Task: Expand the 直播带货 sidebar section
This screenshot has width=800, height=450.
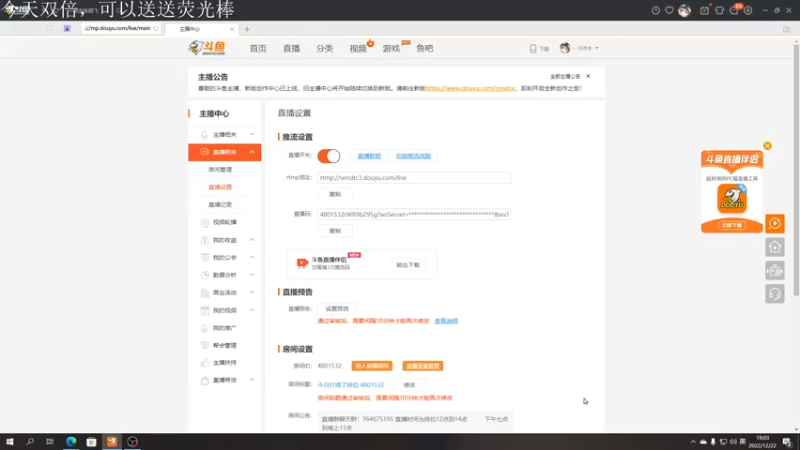Action: coord(252,380)
